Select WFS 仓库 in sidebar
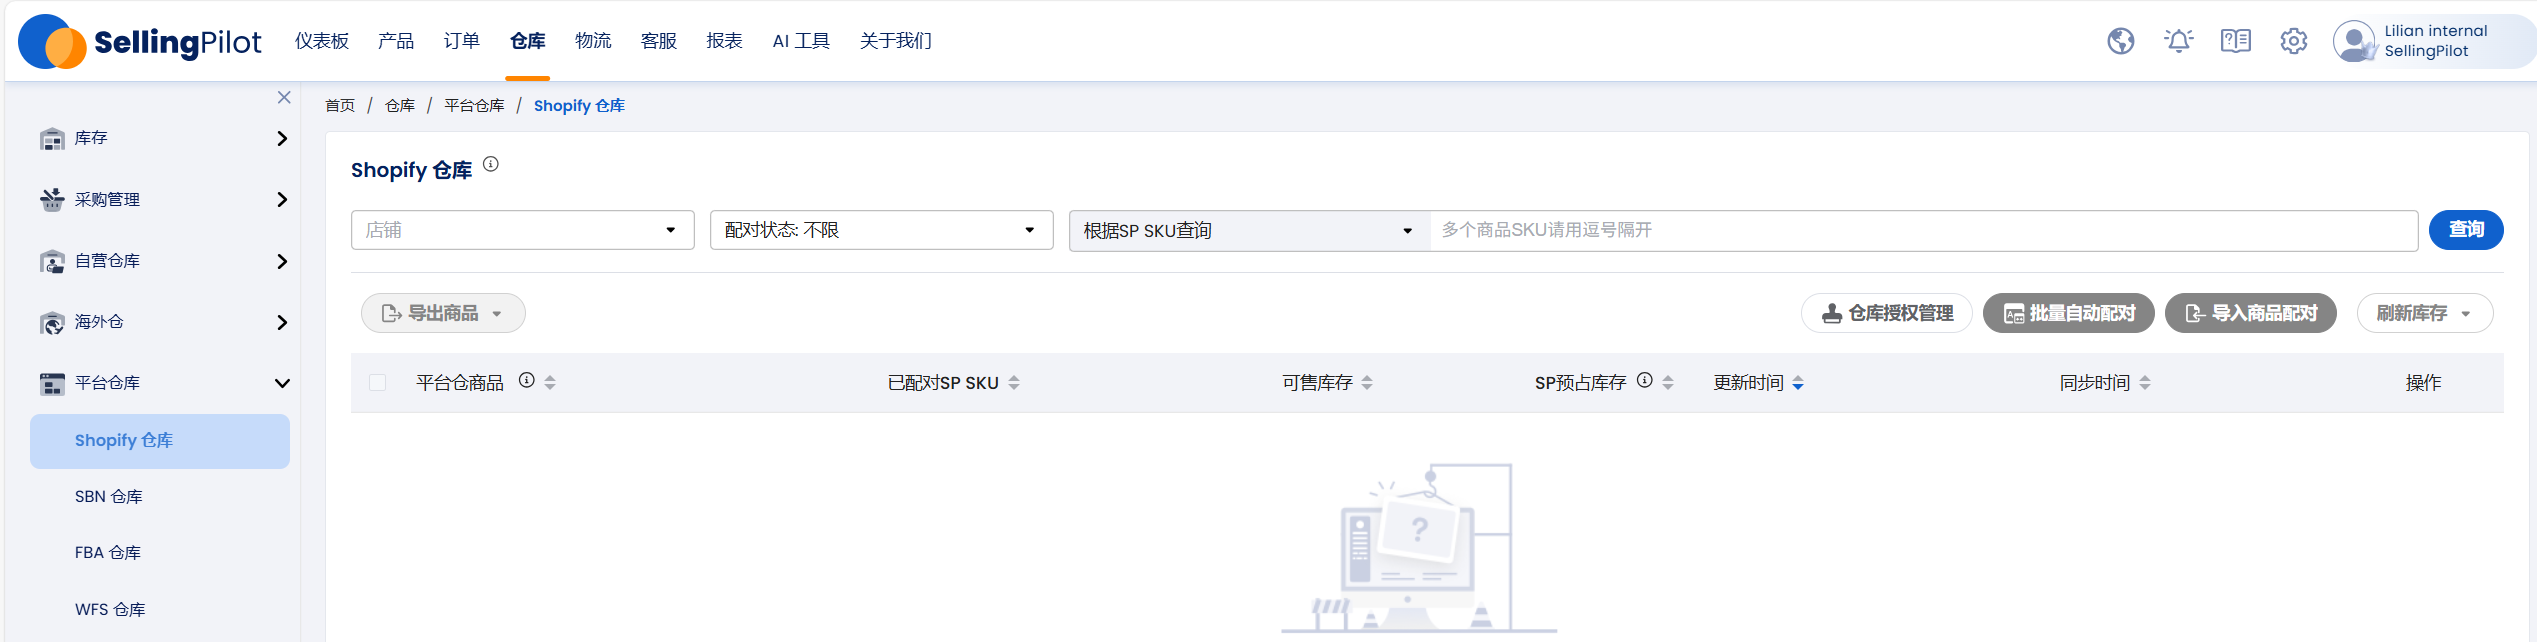Viewport: 2537px width, 642px height. pos(110,610)
